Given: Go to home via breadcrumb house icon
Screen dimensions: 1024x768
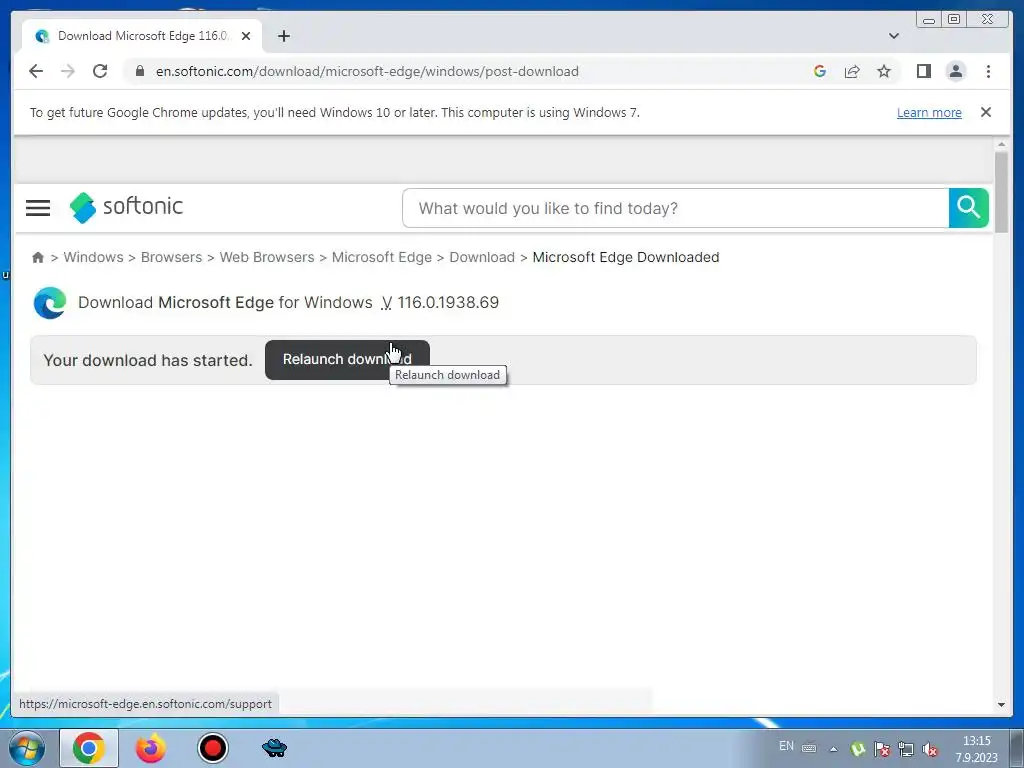Looking at the screenshot, I should tap(38, 257).
